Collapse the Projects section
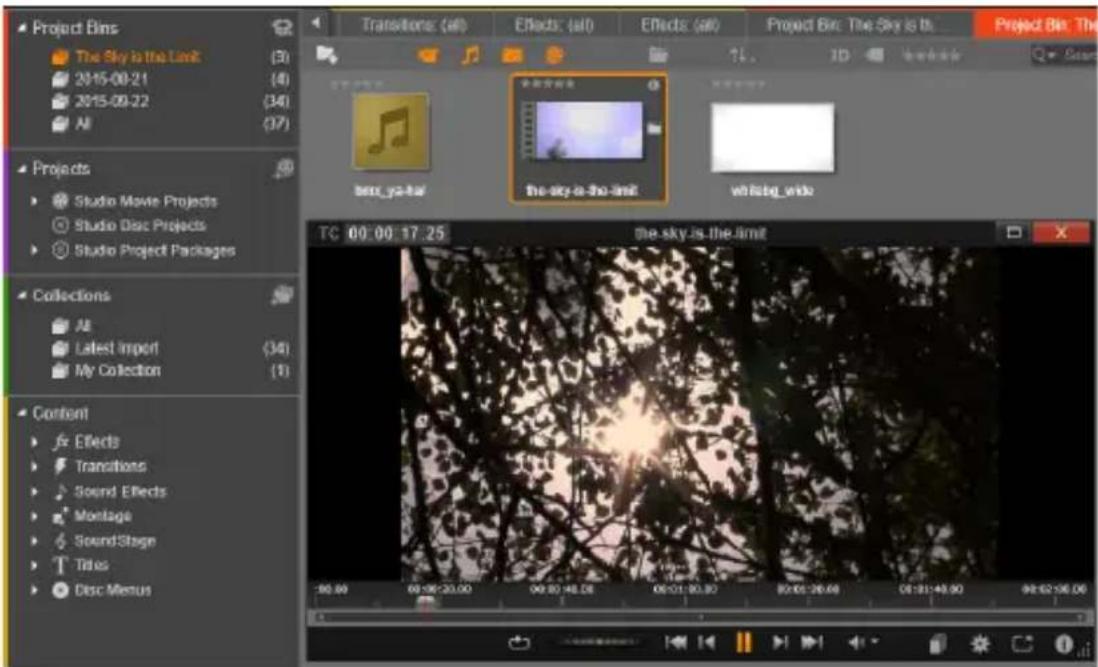Image resolution: width=1098 pixels, height=667 pixels. pos(22,169)
